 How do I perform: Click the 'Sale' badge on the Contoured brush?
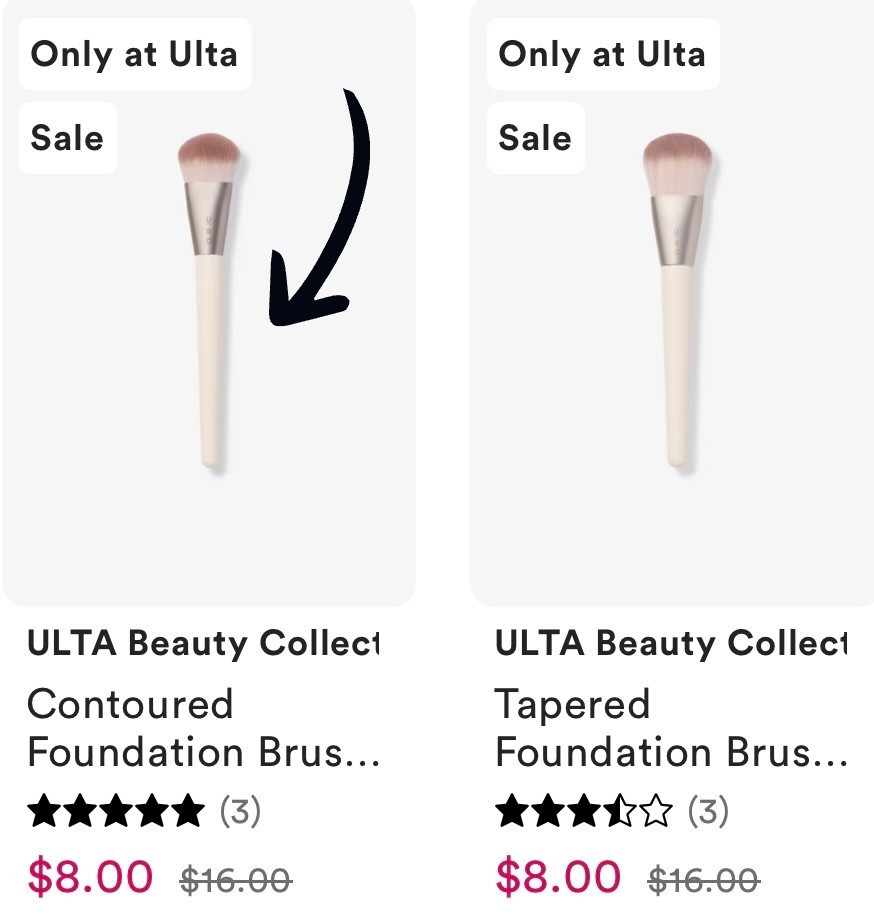pos(67,139)
